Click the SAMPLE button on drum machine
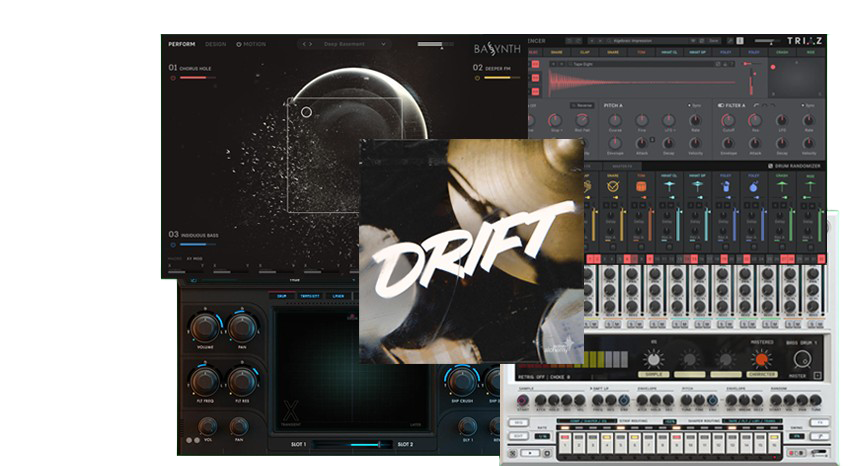Image resolution: width=848 pixels, height=466 pixels. [x=654, y=374]
